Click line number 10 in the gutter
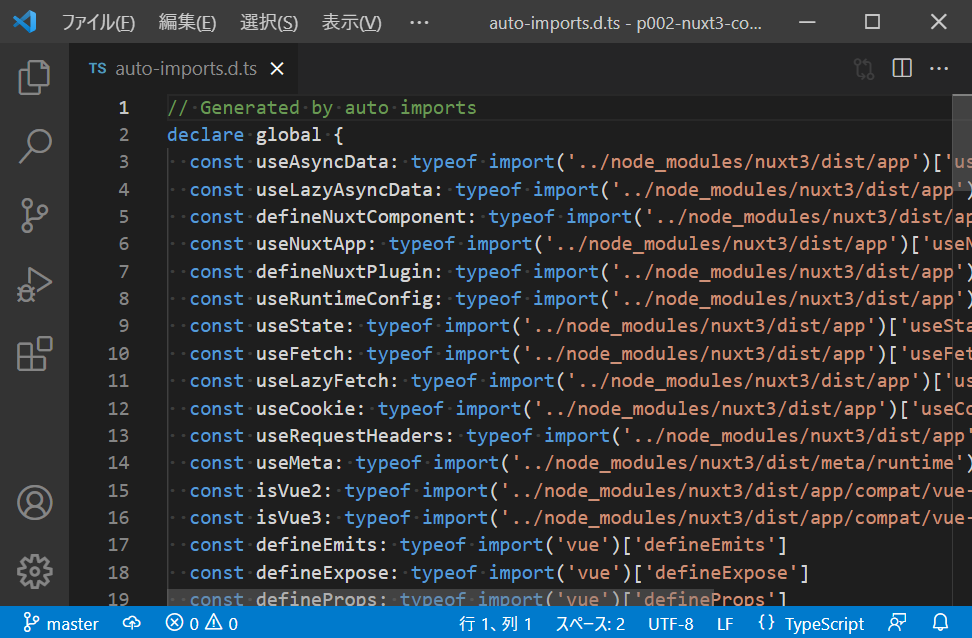The height and width of the screenshot is (638, 972). 118,353
